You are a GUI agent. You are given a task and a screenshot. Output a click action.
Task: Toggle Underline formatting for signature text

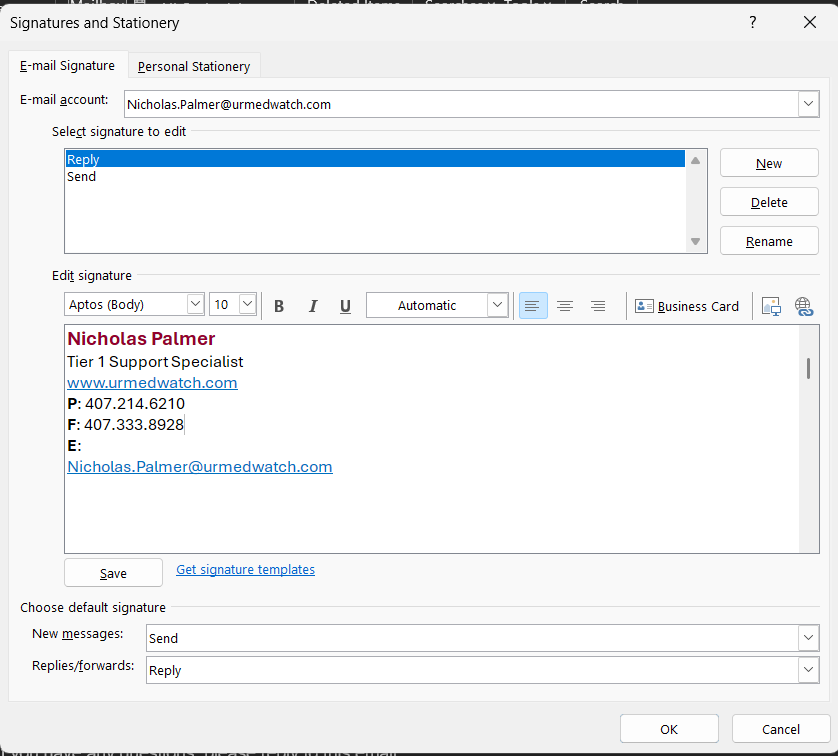pos(345,306)
